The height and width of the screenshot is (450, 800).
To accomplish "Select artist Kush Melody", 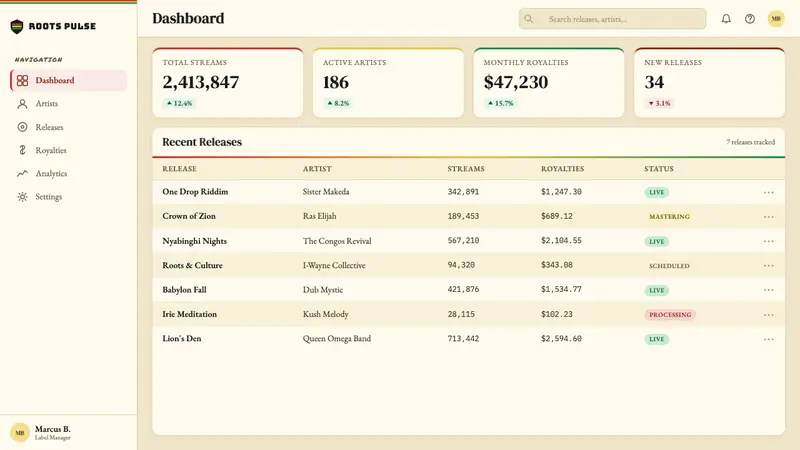I will coord(326,314).
